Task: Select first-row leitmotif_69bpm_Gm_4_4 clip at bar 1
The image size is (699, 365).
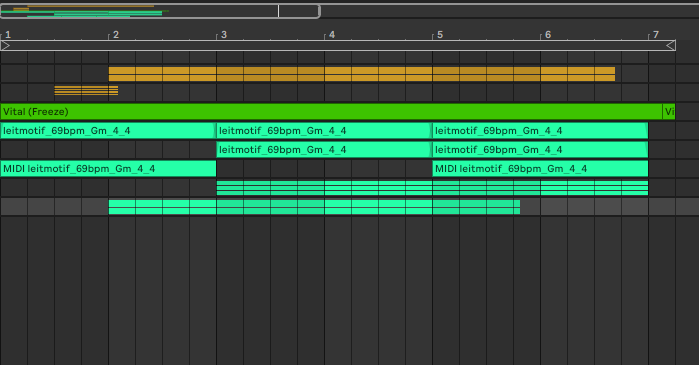Action: pyautogui.click(x=108, y=131)
